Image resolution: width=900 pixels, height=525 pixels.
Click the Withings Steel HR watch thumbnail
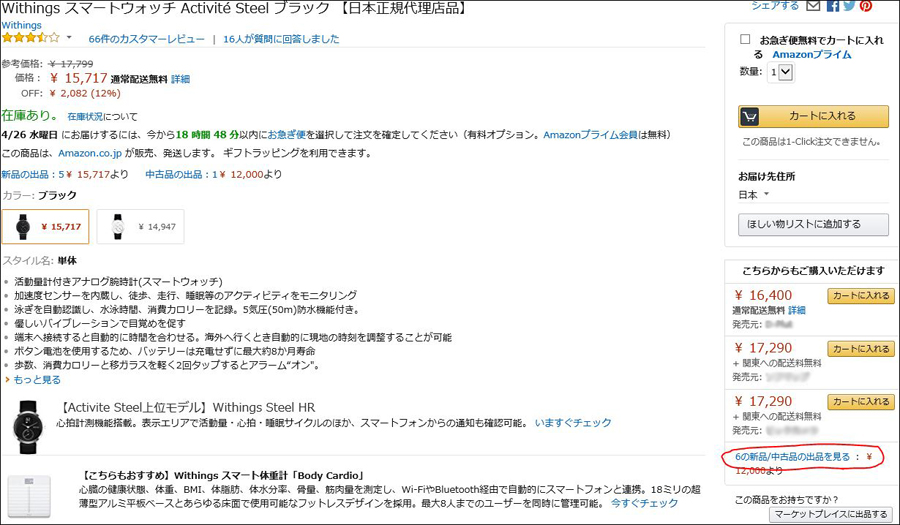tap(28, 427)
